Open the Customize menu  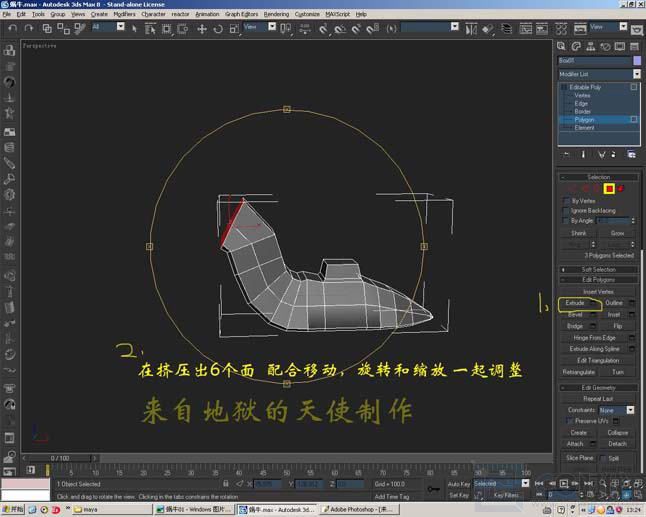(307, 14)
